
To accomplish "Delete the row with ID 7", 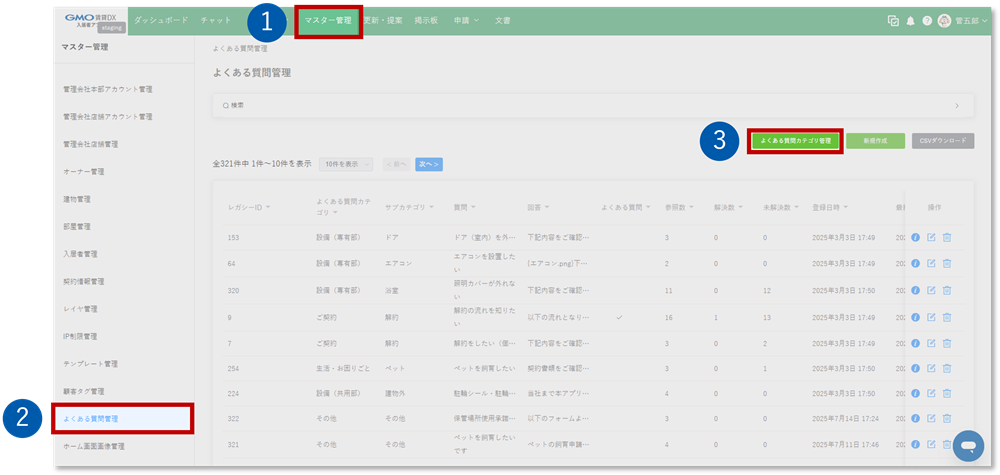I will [947, 343].
